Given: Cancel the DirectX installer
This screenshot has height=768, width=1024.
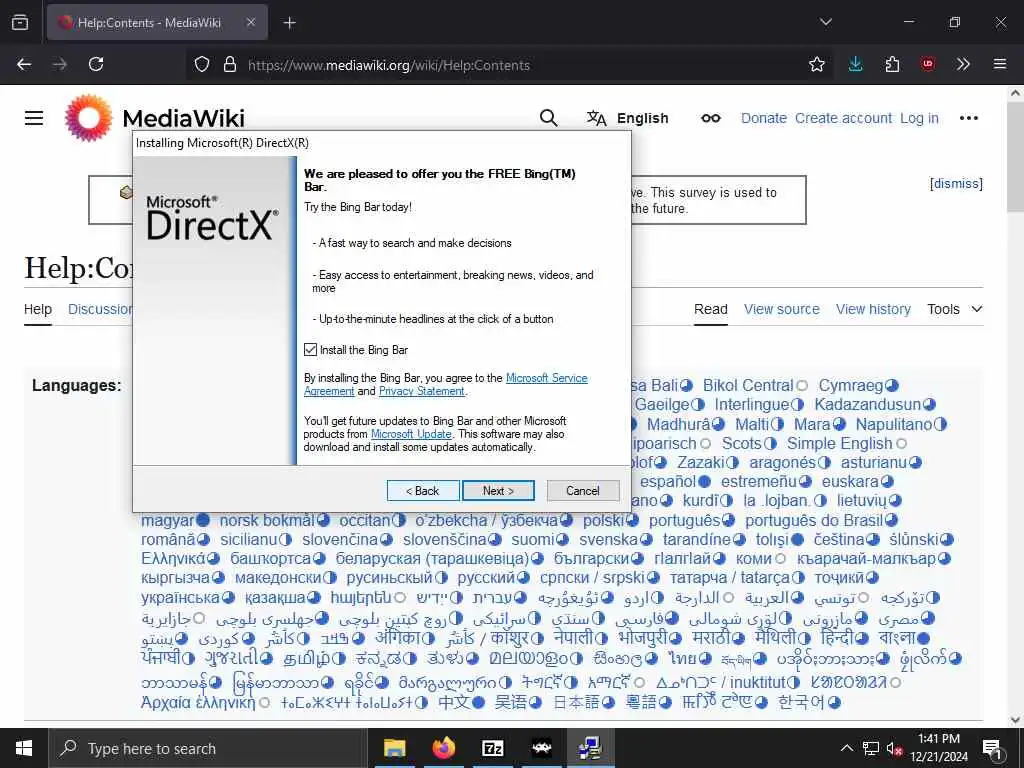Looking at the screenshot, I should [x=583, y=490].
